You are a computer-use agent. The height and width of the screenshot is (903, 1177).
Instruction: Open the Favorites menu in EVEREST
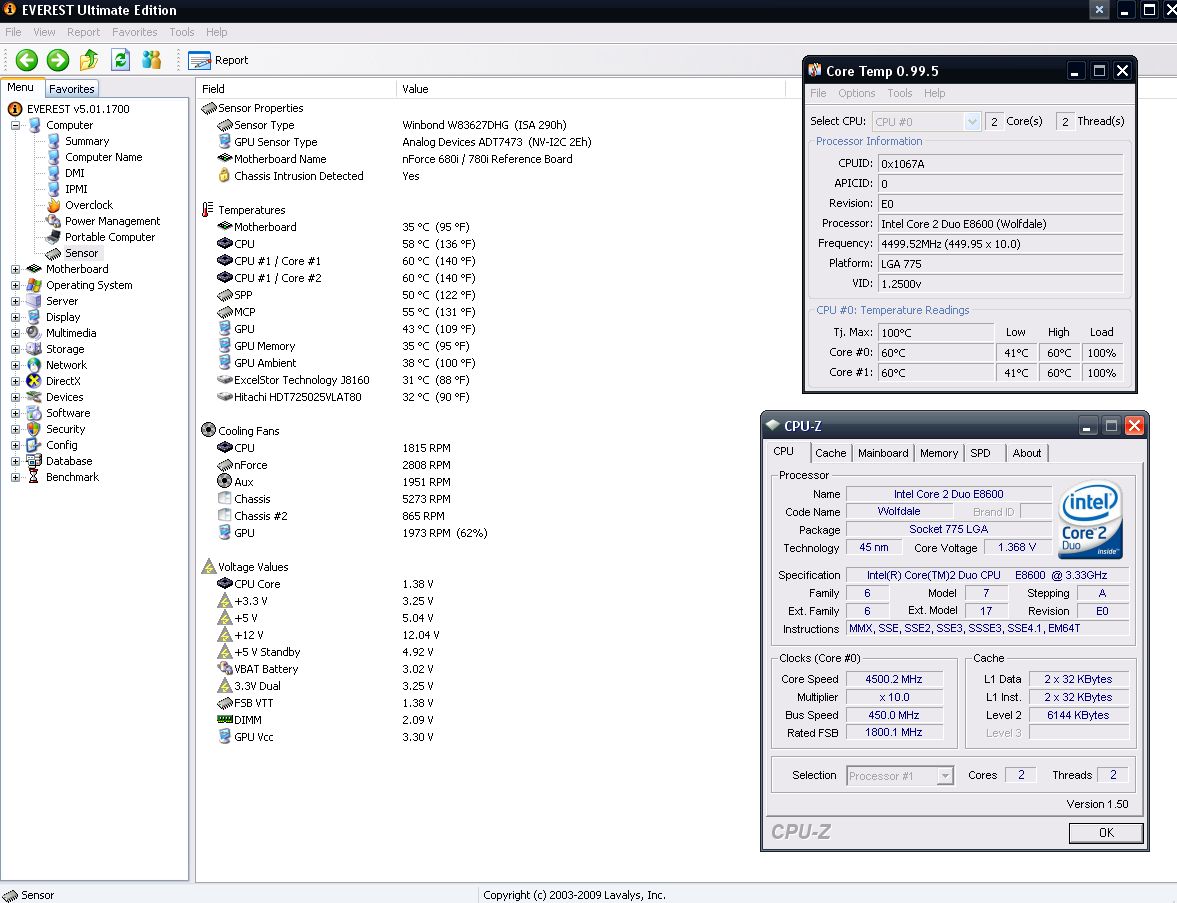tap(134, 32)
